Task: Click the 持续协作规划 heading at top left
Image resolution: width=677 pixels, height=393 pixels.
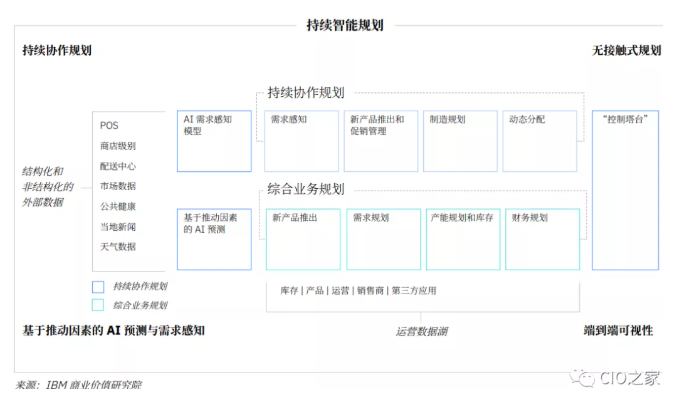Action: click(57, 51)
